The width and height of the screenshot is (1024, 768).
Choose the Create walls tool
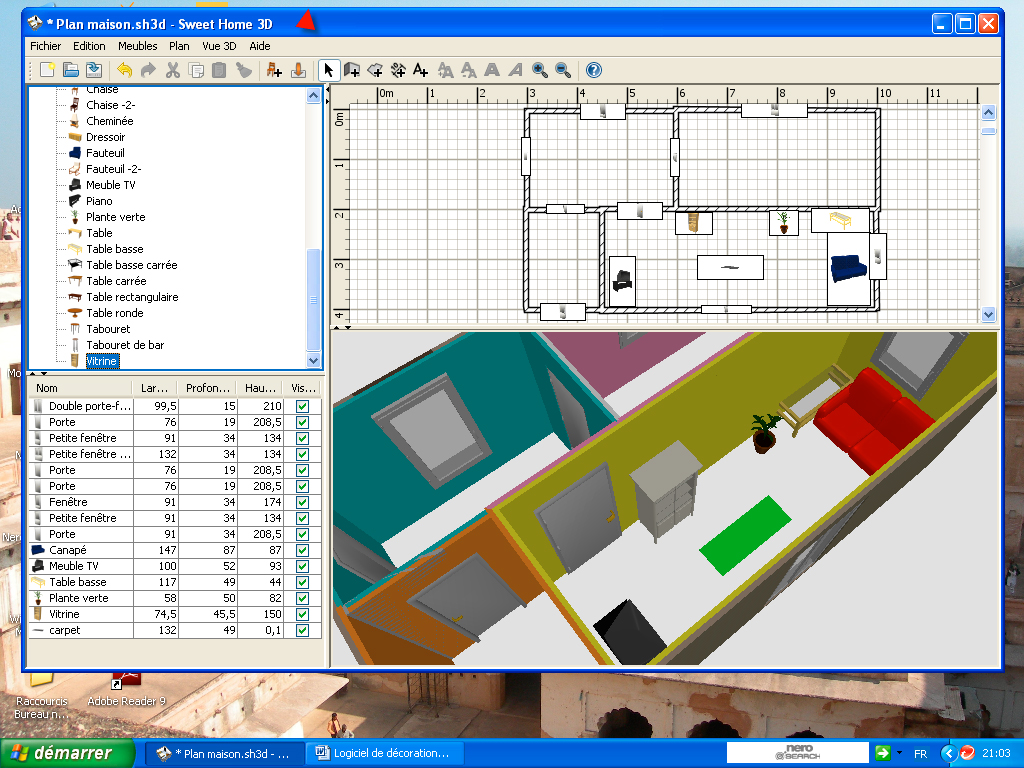(x=352, y=70)
